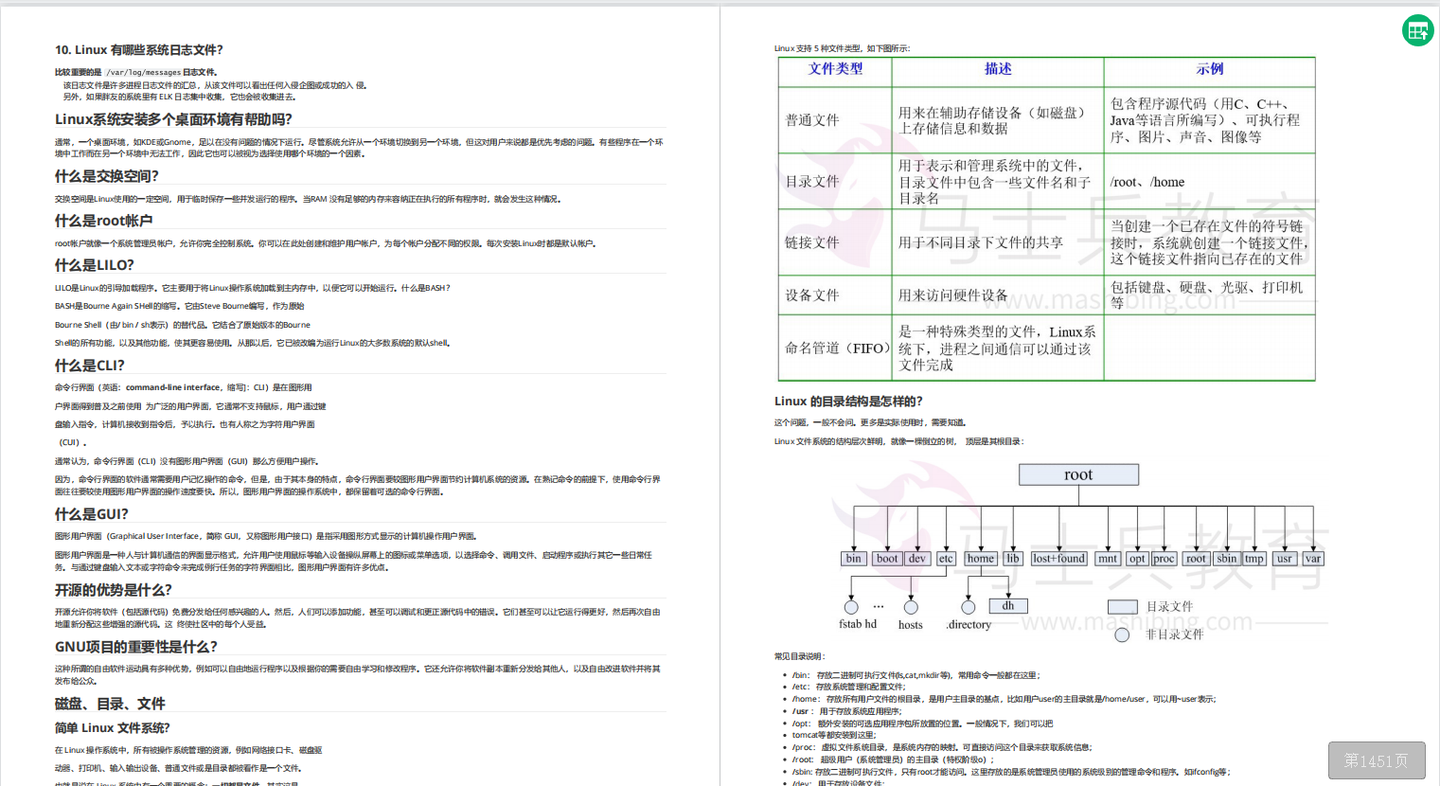Screen dimensions: 1440x786
Task: Click the 'sbin' node in directory diagram
Action: 1227,558
